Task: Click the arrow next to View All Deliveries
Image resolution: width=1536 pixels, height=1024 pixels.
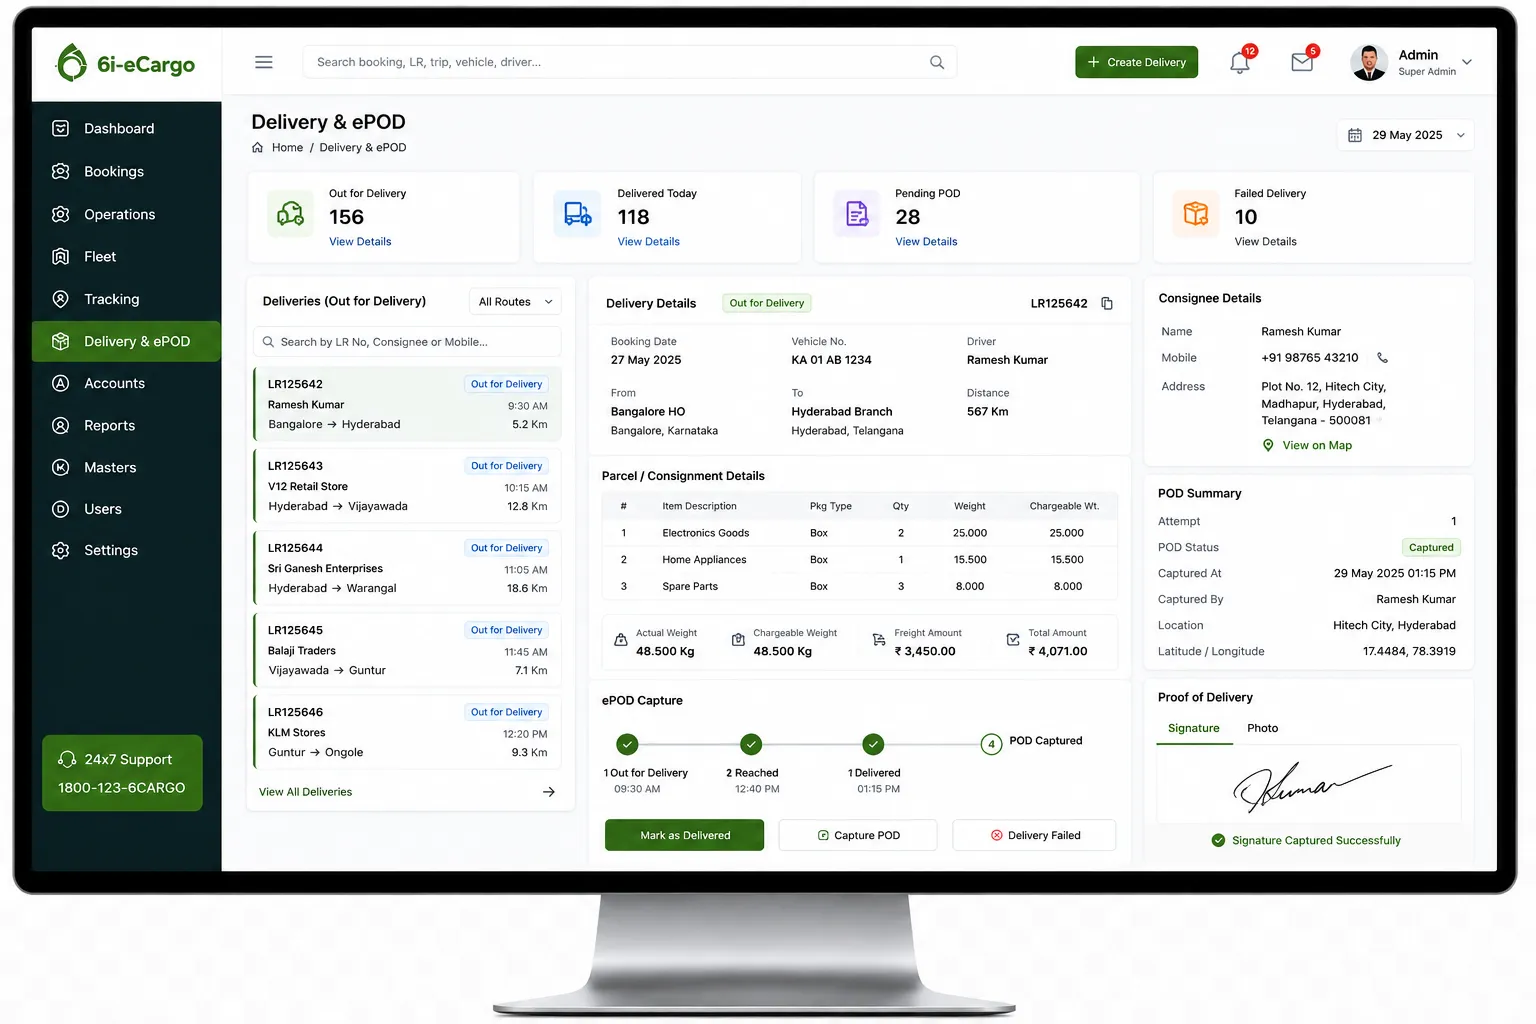Action: pyautogui.click(x=549, y=792)
